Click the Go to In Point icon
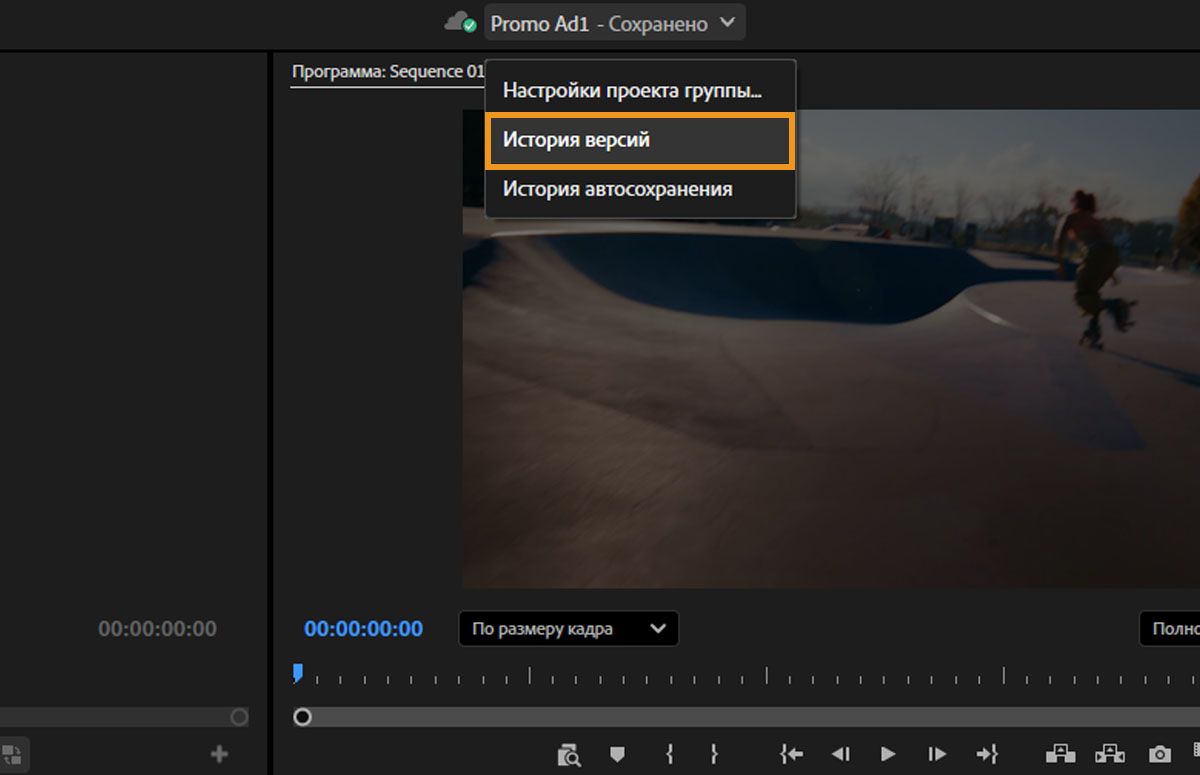This screenshot has width=1200, height=775. (x=790, y=754)
